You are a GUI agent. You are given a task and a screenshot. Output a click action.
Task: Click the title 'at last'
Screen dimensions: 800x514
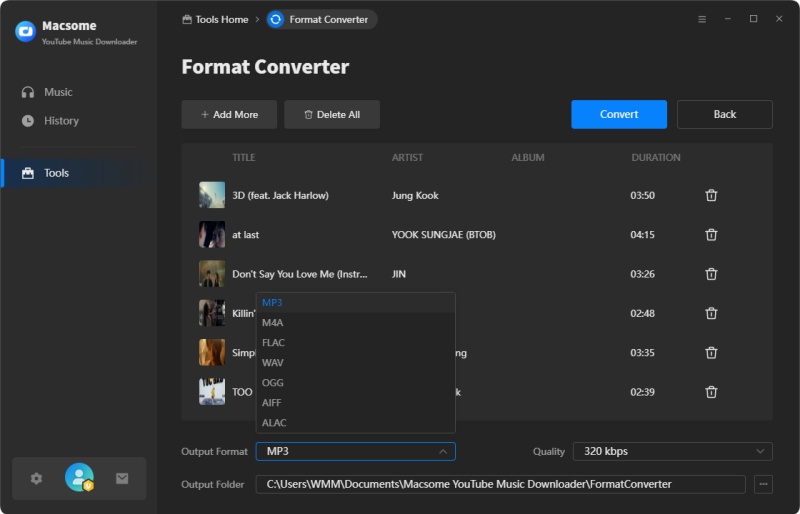245,235
